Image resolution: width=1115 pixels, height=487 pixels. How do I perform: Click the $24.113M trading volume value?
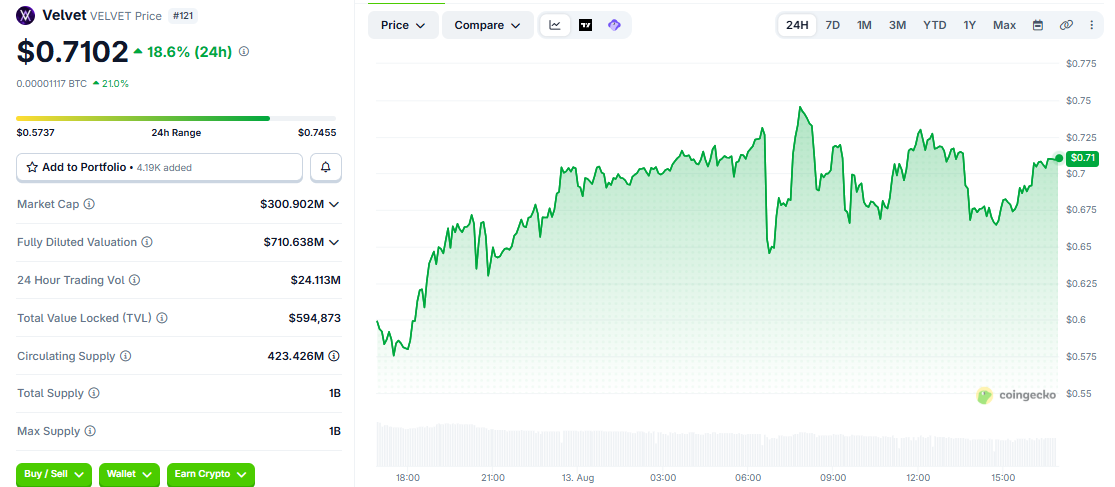(316, 280)
